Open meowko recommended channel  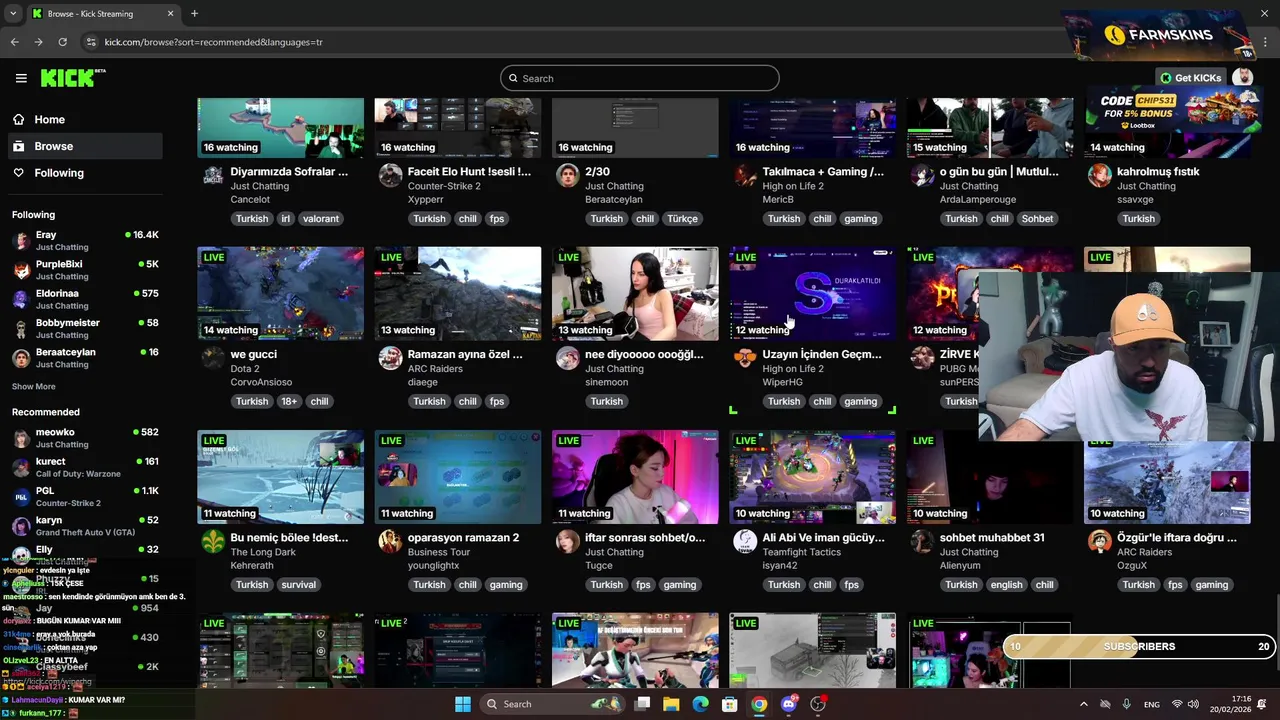[x=85, y=437]
